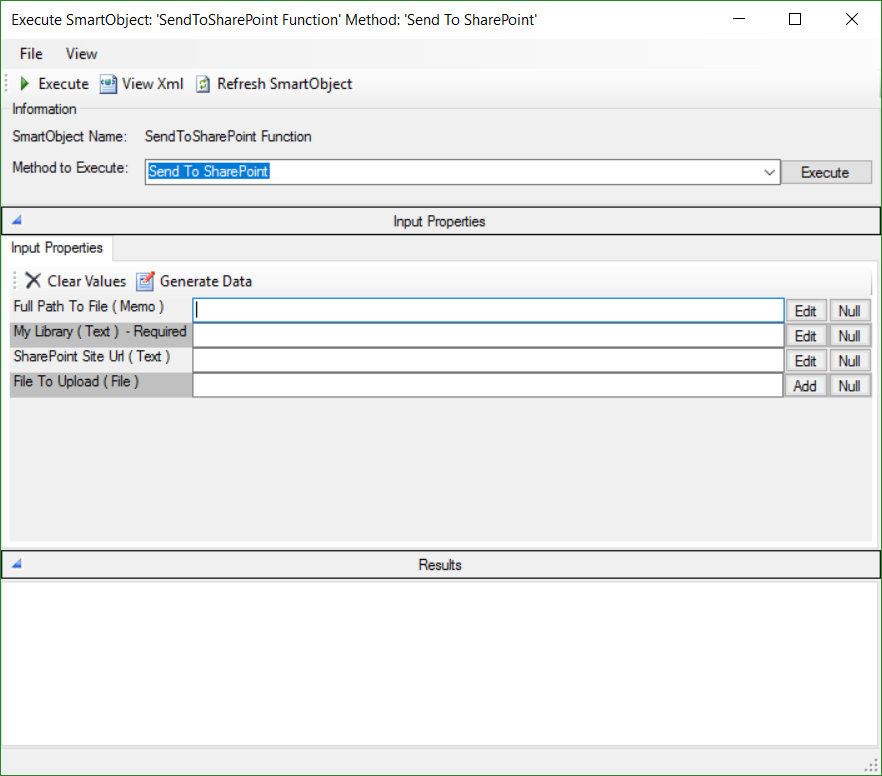Image resolution: width=882 pixels, height=776 pixels.
Task: Click the Generate Data icon
Action: point(147,281)
